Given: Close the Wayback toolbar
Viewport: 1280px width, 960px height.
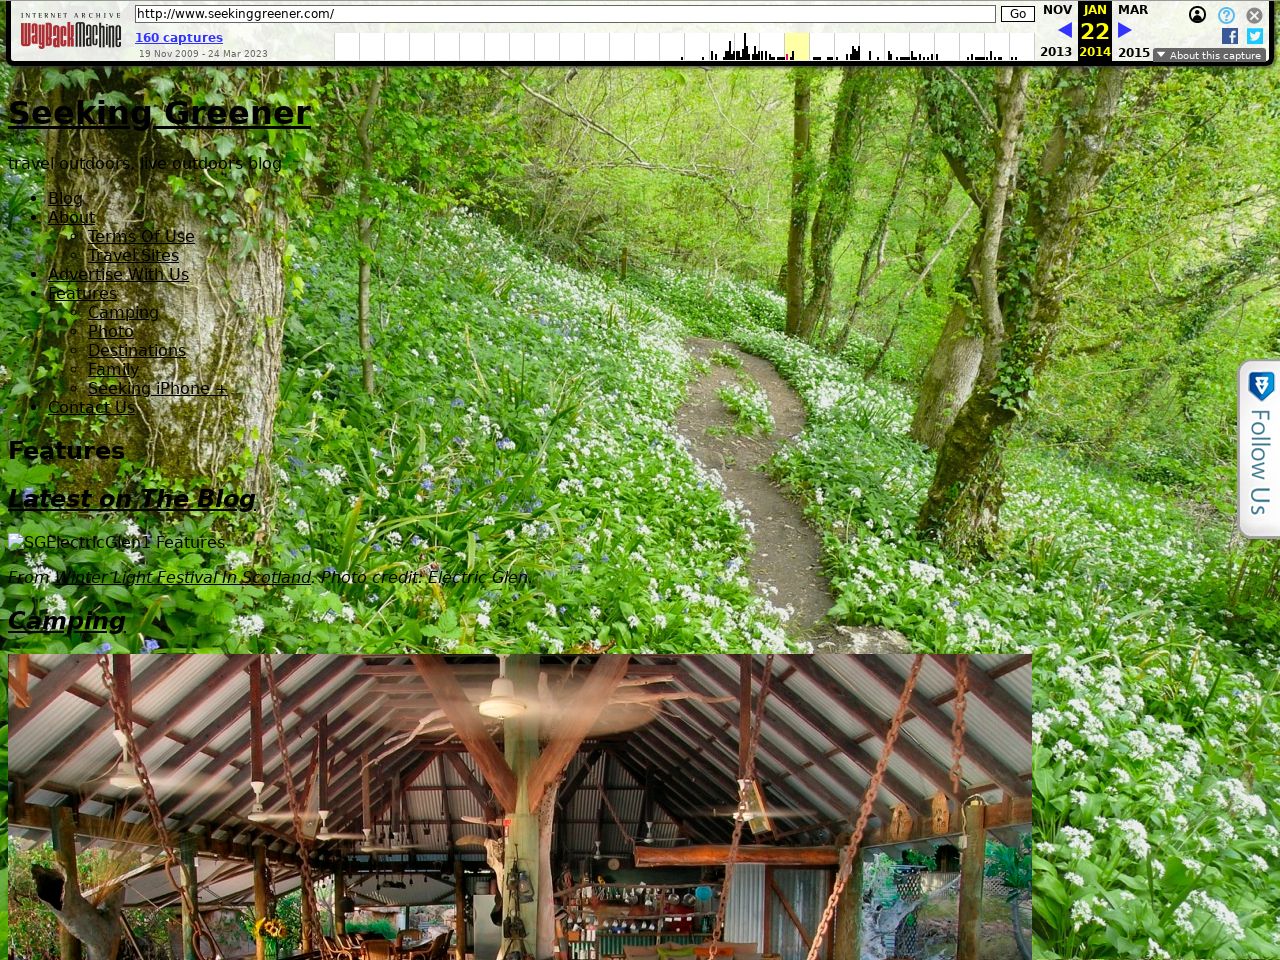Looking at the screenshot, I should (x=1254, y=15).
